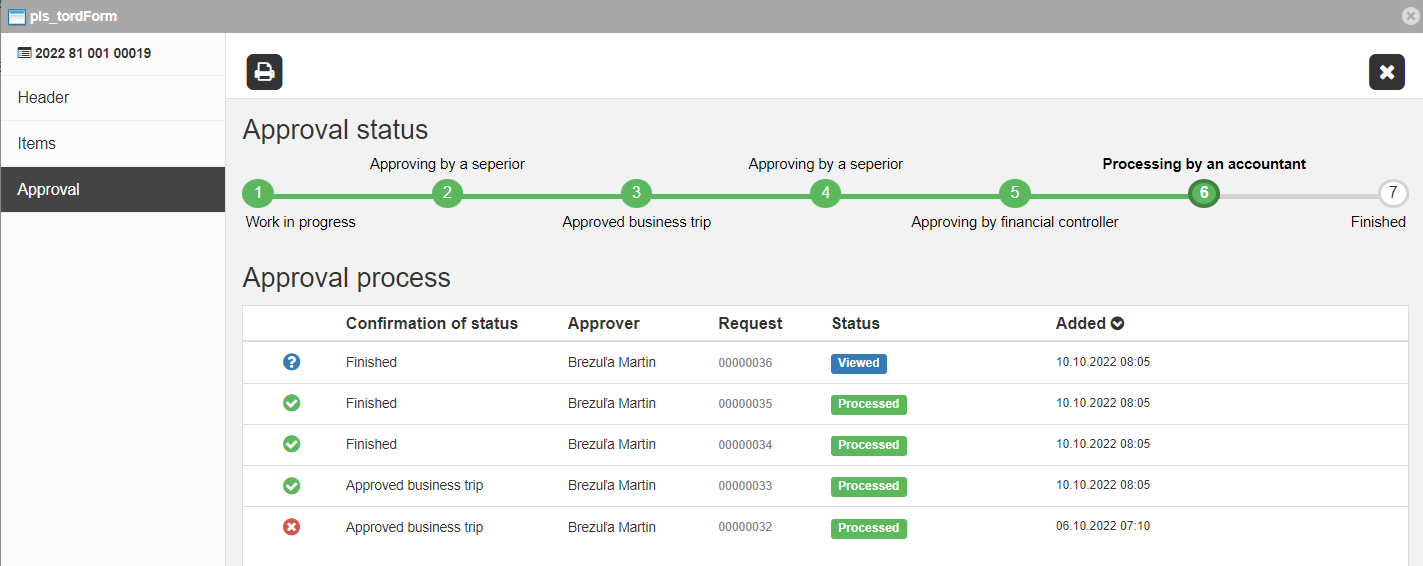
Task: Click step 1 Work in progress
Action: click(x=258, y=193)
